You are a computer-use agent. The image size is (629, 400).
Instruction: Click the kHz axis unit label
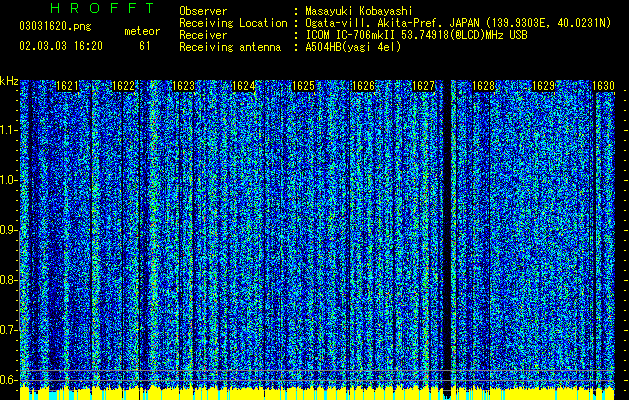click(x=9, y=81)
